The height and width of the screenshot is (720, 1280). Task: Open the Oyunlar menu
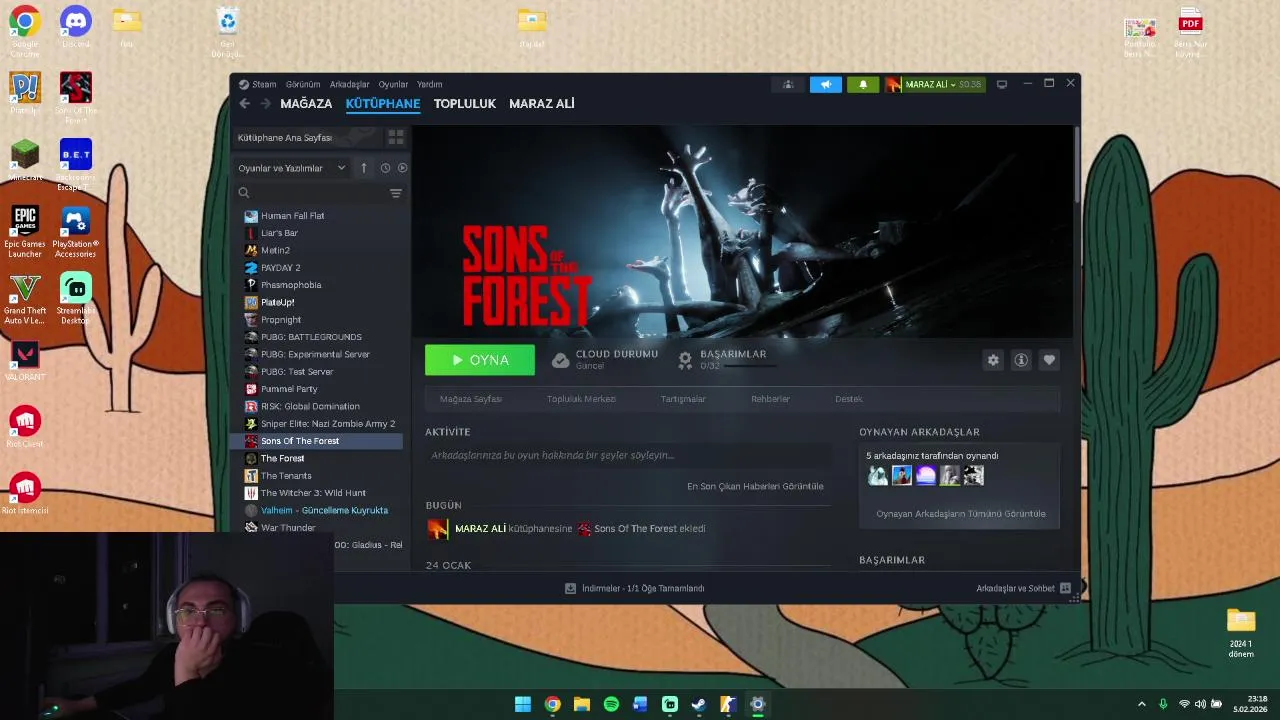(393, 85)
